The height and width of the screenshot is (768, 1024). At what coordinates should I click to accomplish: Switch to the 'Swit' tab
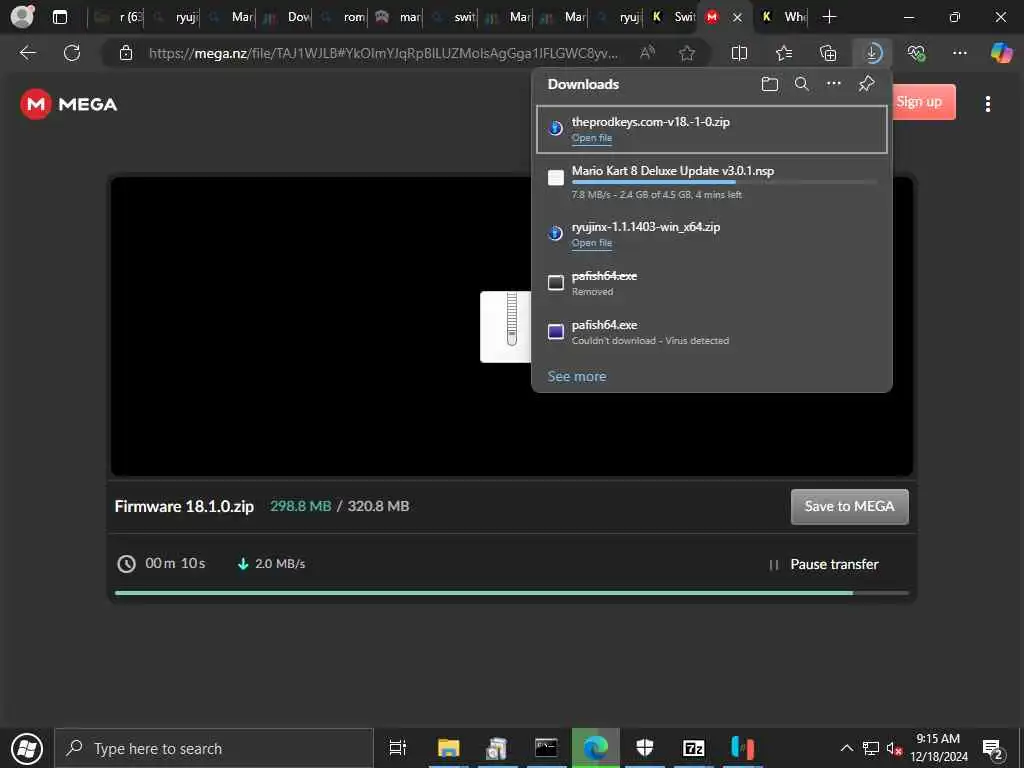[673, 17]
